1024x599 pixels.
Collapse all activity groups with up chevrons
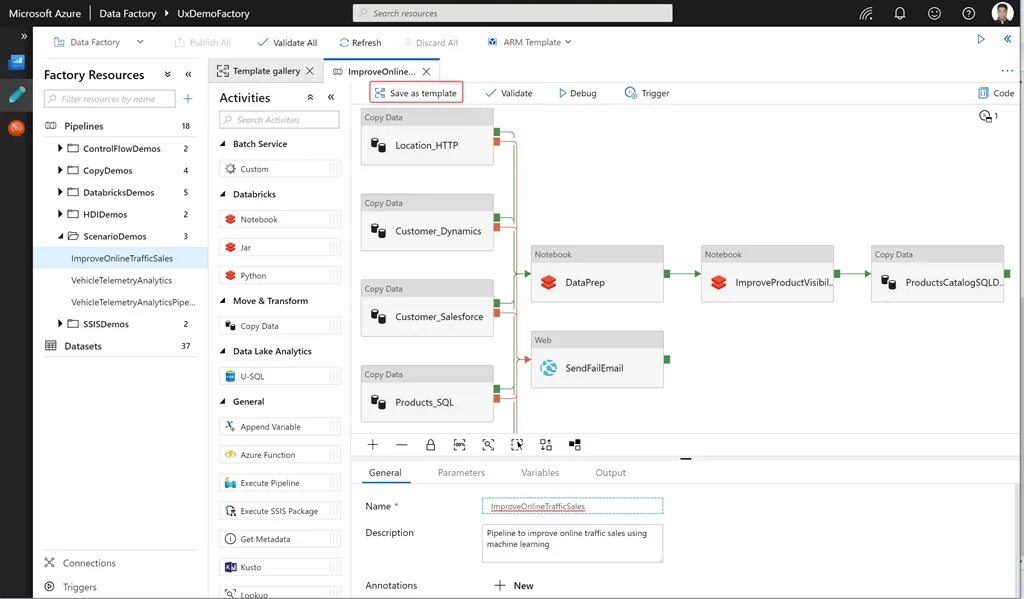tap(310, 97)
